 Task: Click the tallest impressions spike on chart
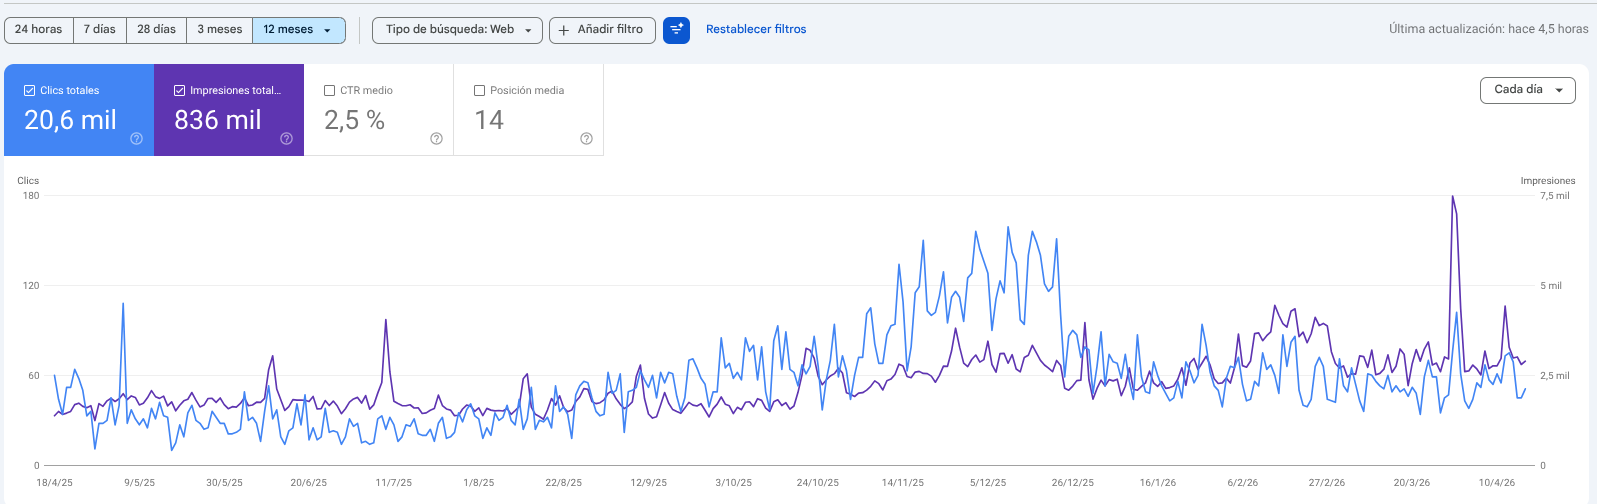(1452, 197)
